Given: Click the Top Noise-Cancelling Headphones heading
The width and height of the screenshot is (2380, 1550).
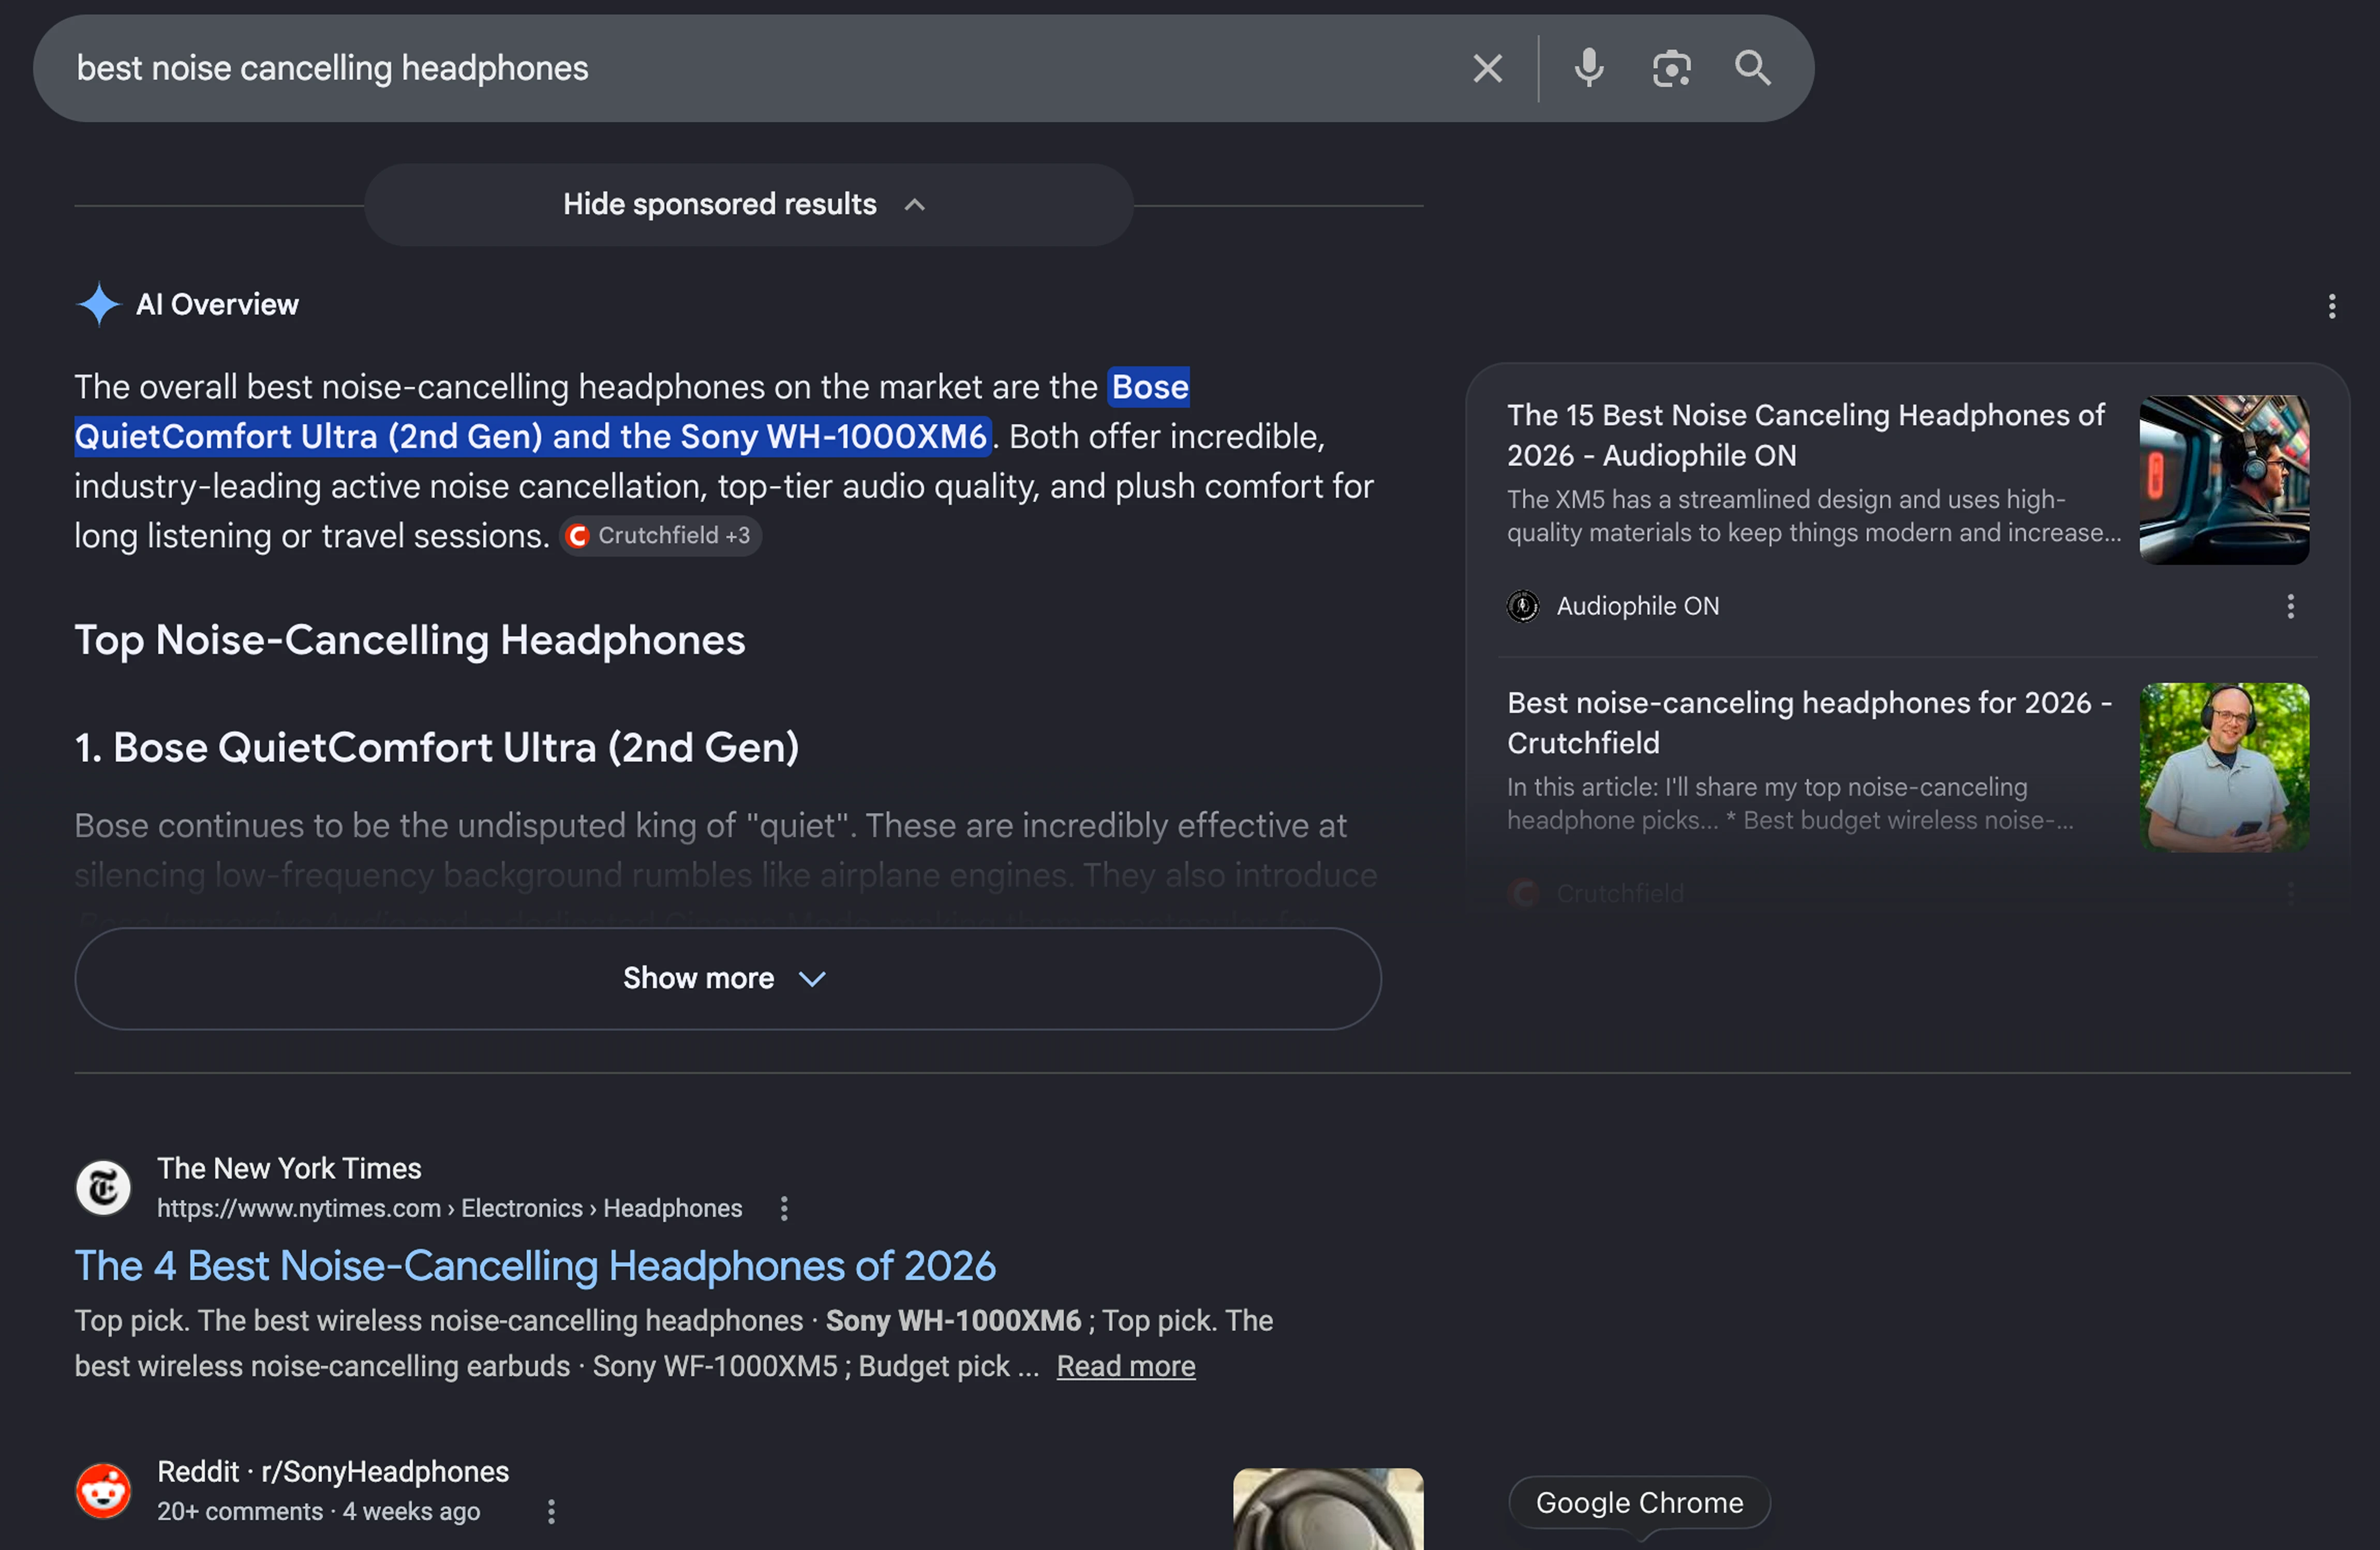Looking at the screenshot, I should [410, 640].
